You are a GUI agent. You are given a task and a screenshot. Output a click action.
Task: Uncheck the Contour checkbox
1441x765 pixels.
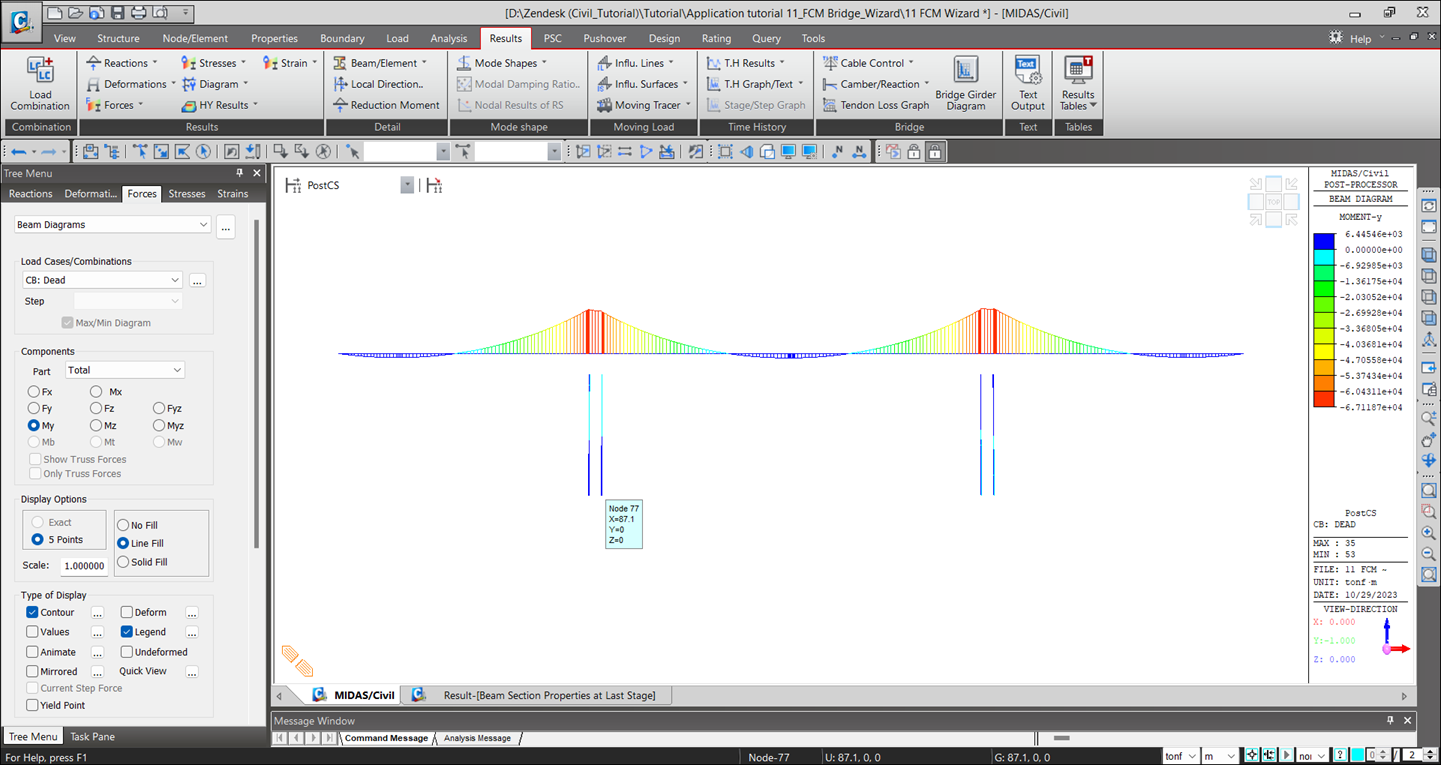[33, 612]
